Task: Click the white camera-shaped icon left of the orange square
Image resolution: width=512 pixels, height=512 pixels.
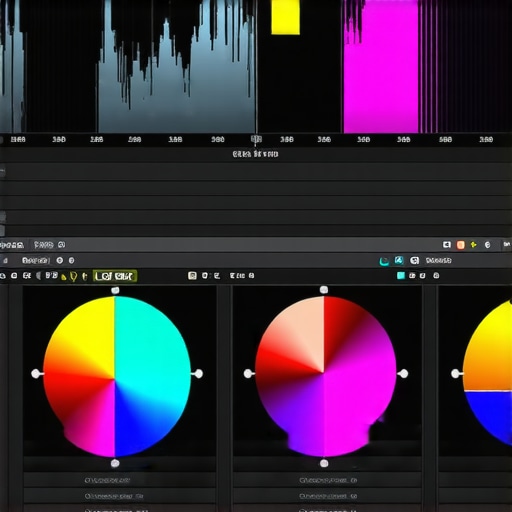Action: pos(447,245)
